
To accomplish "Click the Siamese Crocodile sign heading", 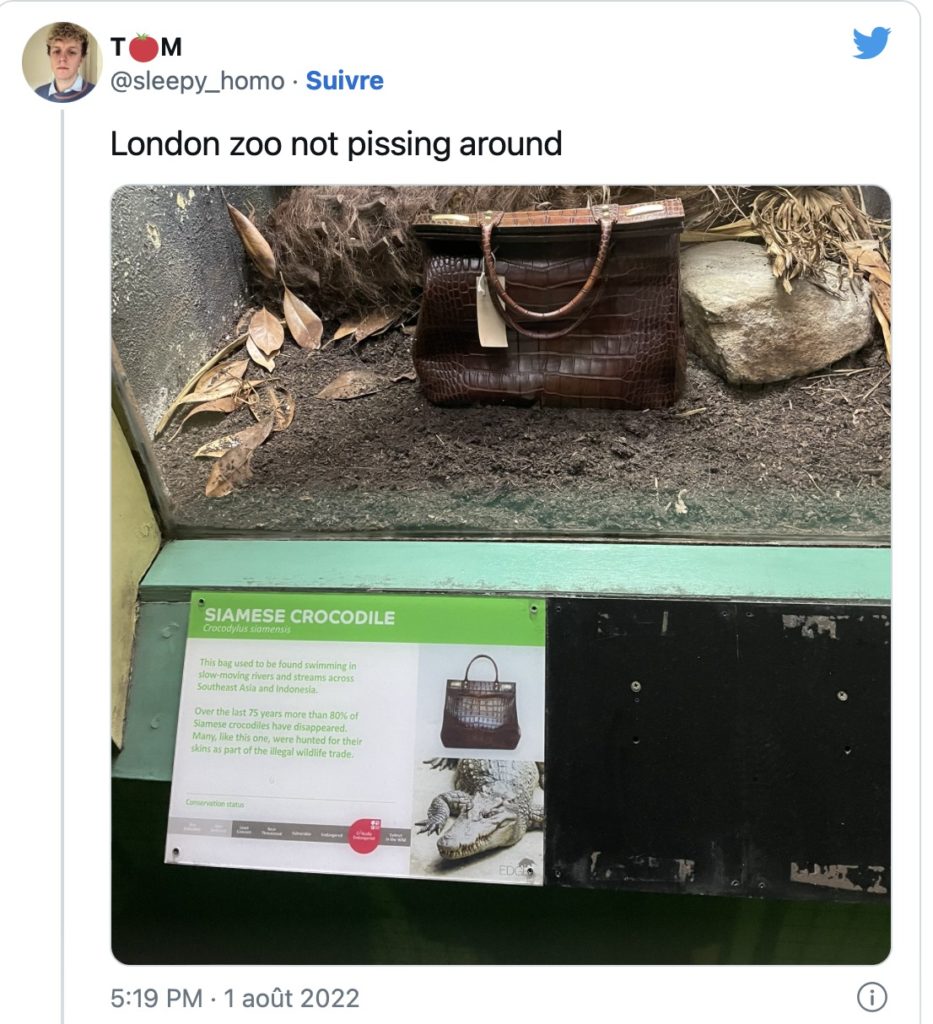I will pyautogui.click(x=299, y=616).
